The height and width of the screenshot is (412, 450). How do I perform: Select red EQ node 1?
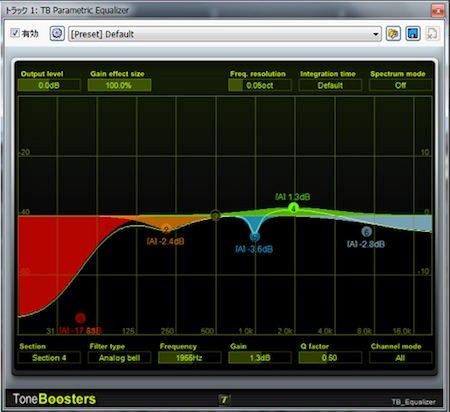80,318
